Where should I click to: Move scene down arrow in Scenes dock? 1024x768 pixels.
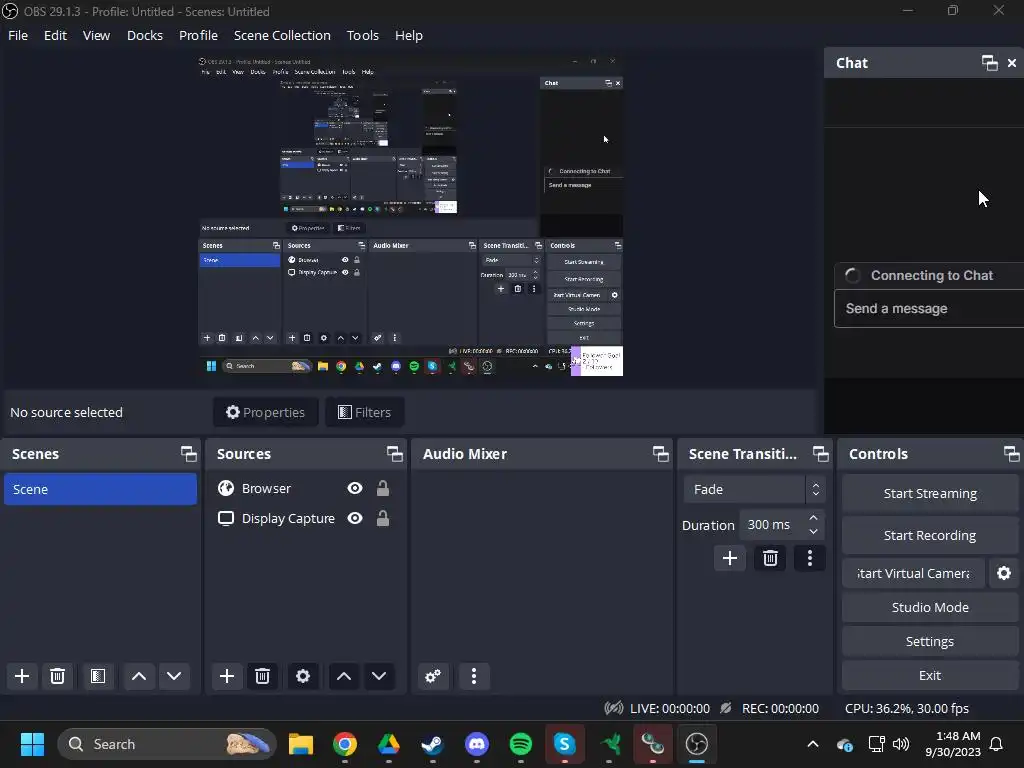coord(174,676)
